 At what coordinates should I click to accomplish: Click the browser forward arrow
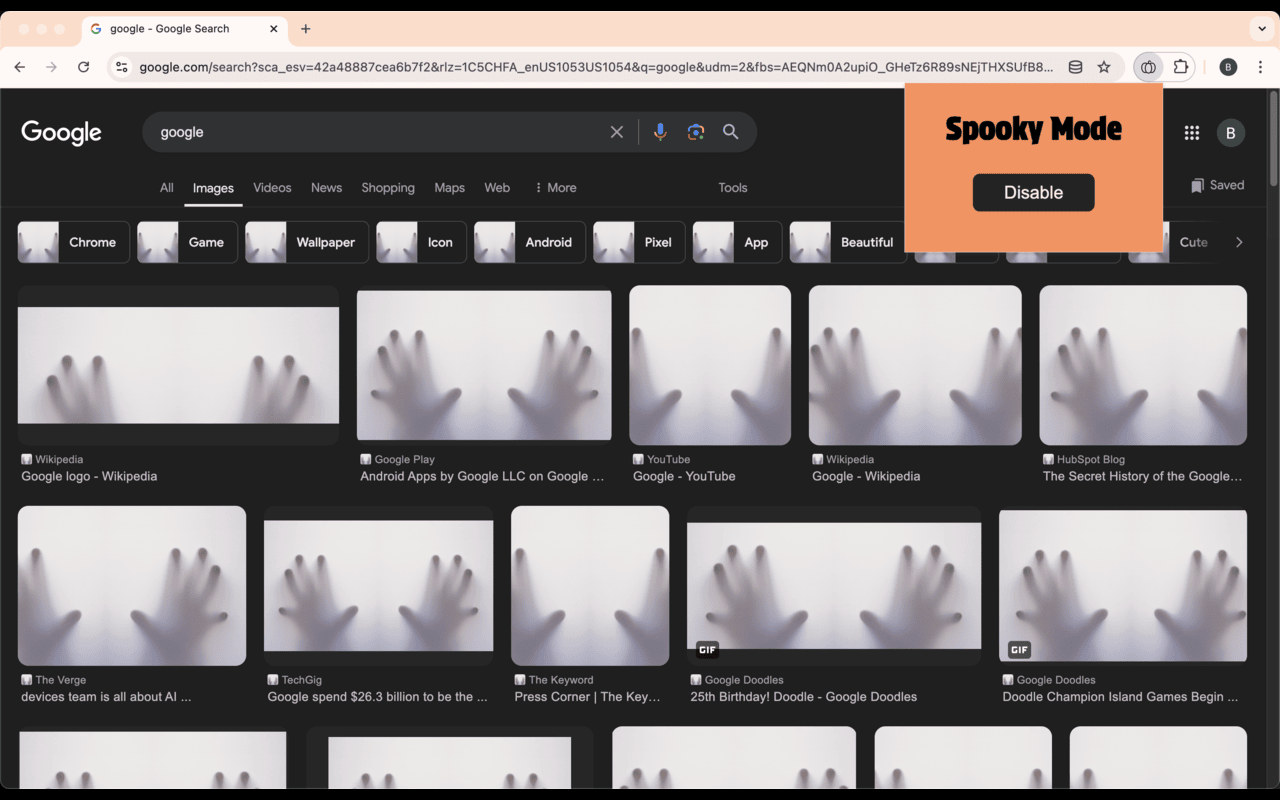[52, 67]
